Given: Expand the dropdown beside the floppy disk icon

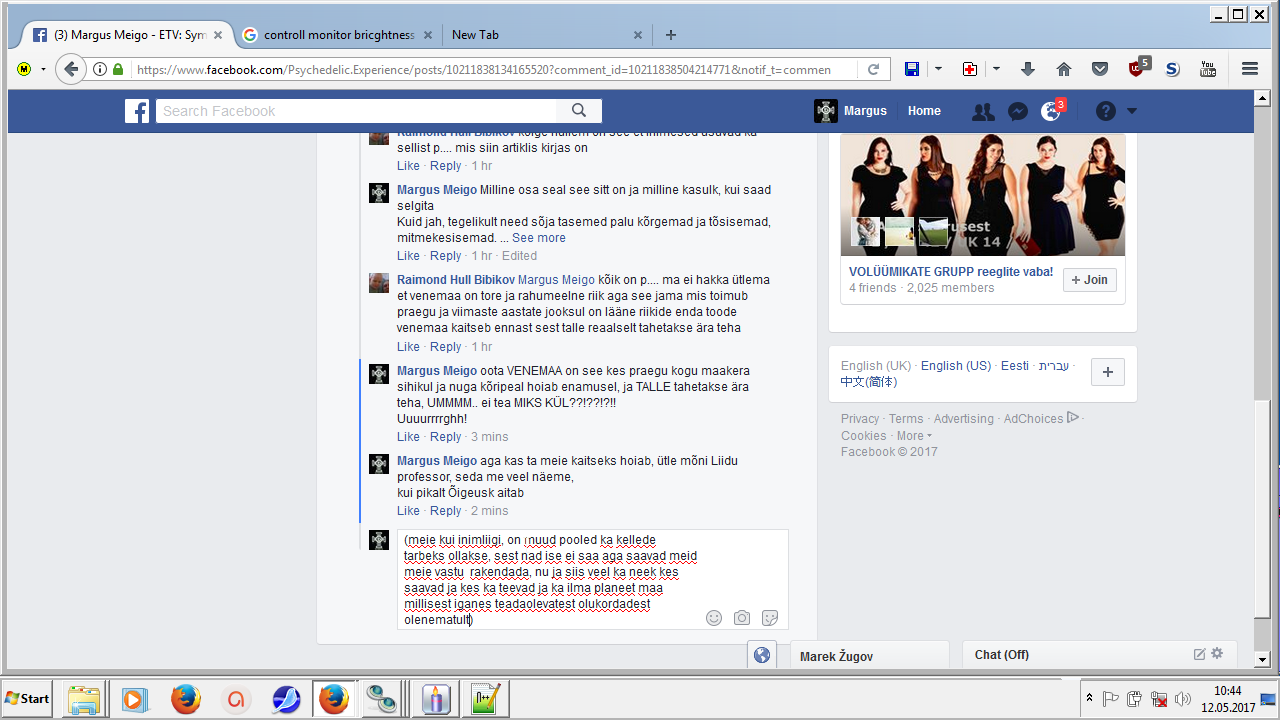Looking at the screenshot, I should pos(938,69).
